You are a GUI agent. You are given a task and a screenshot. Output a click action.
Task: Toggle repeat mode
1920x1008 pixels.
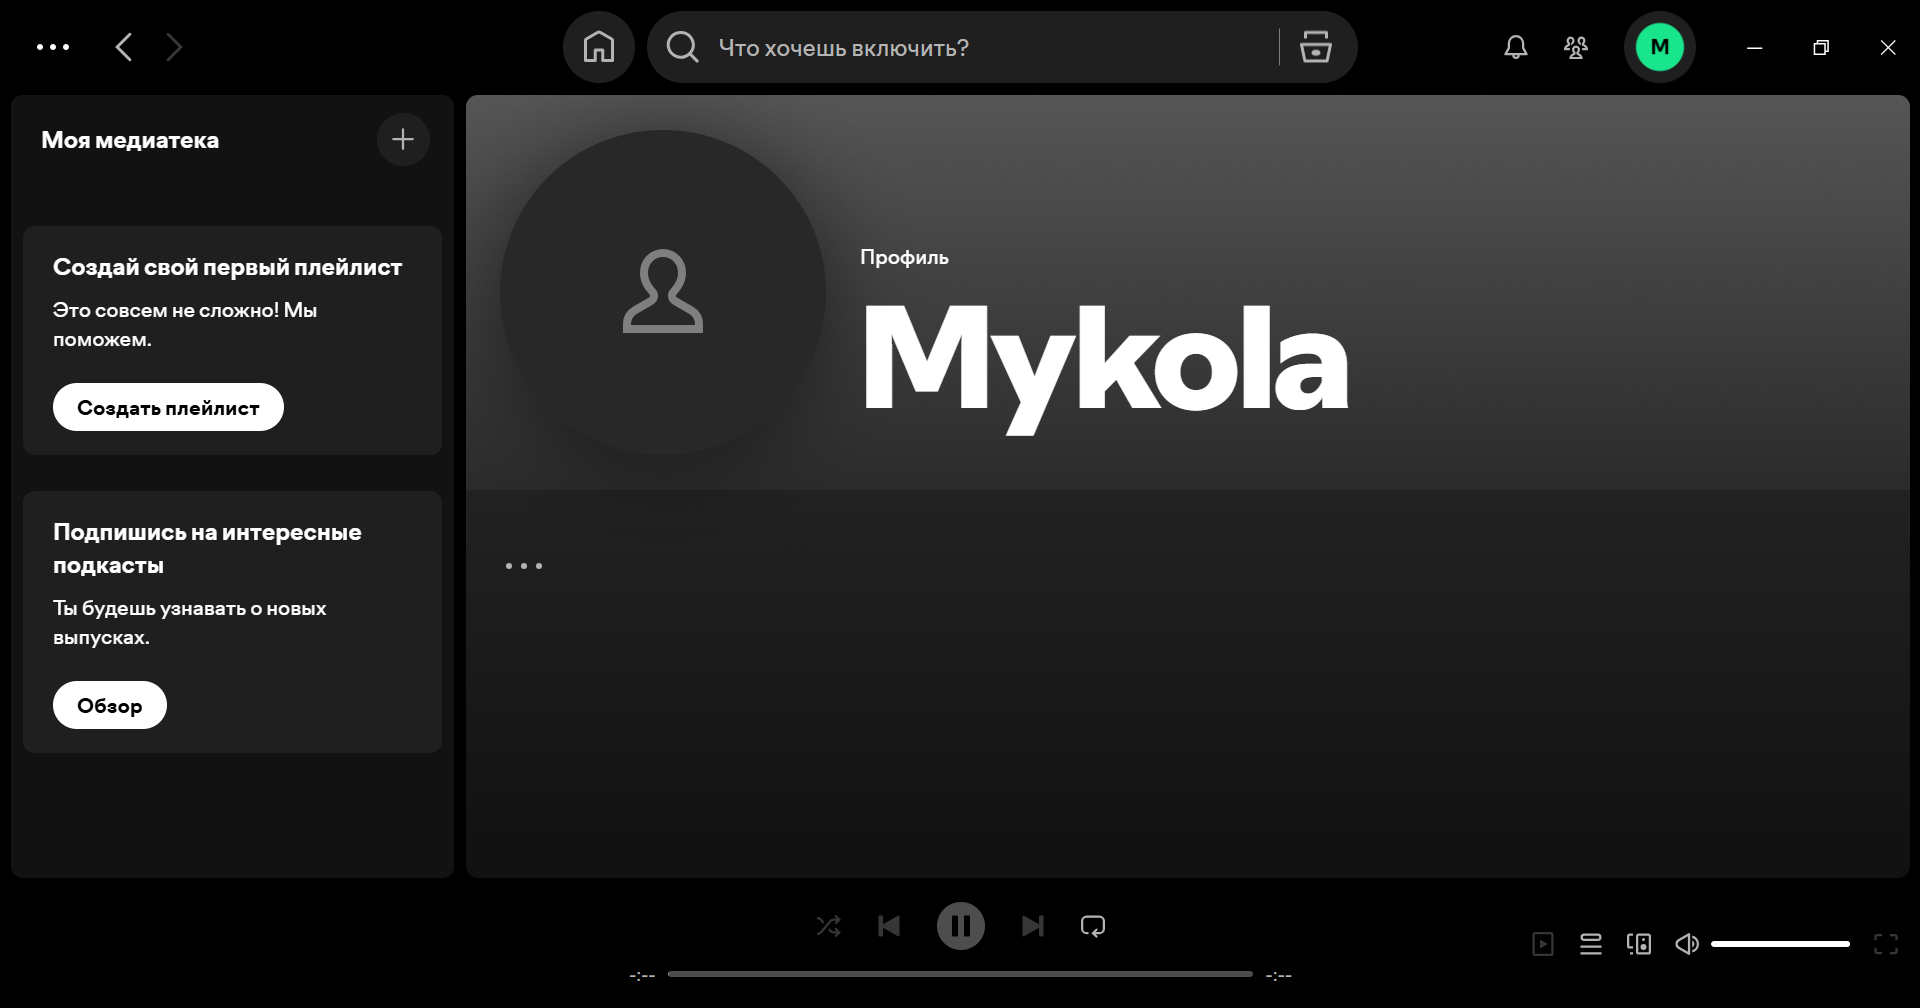[x=1092, y=926]
